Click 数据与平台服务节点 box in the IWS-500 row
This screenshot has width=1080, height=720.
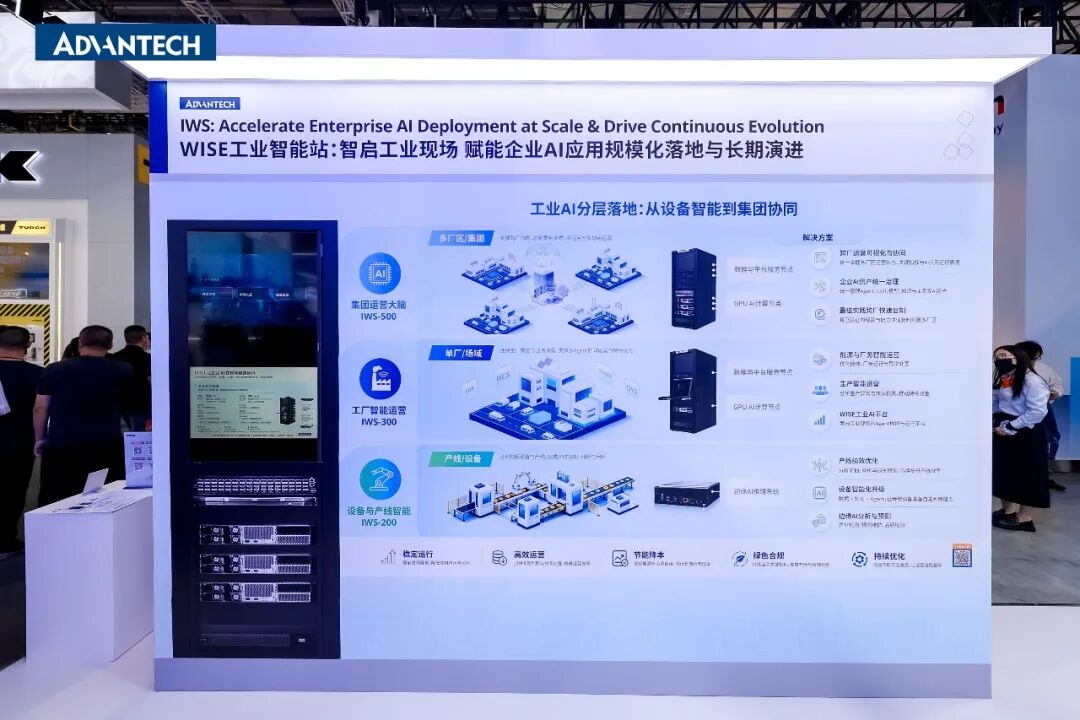pos(763,269)
